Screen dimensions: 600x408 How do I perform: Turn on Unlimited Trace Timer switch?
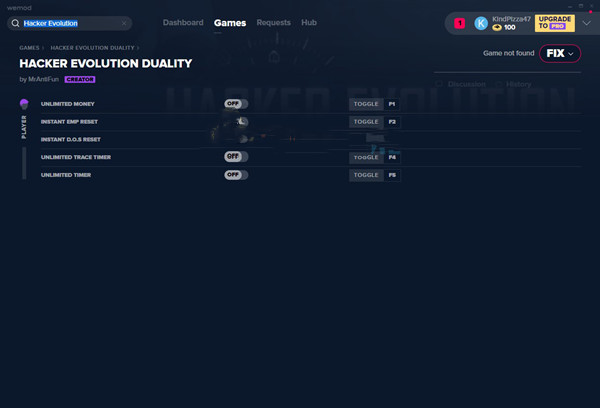236,157
